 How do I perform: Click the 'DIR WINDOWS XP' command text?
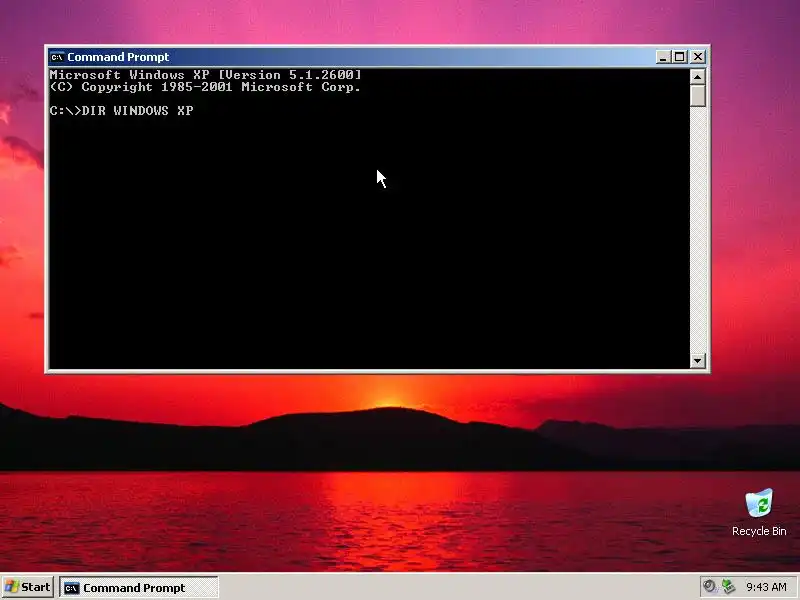137,111
